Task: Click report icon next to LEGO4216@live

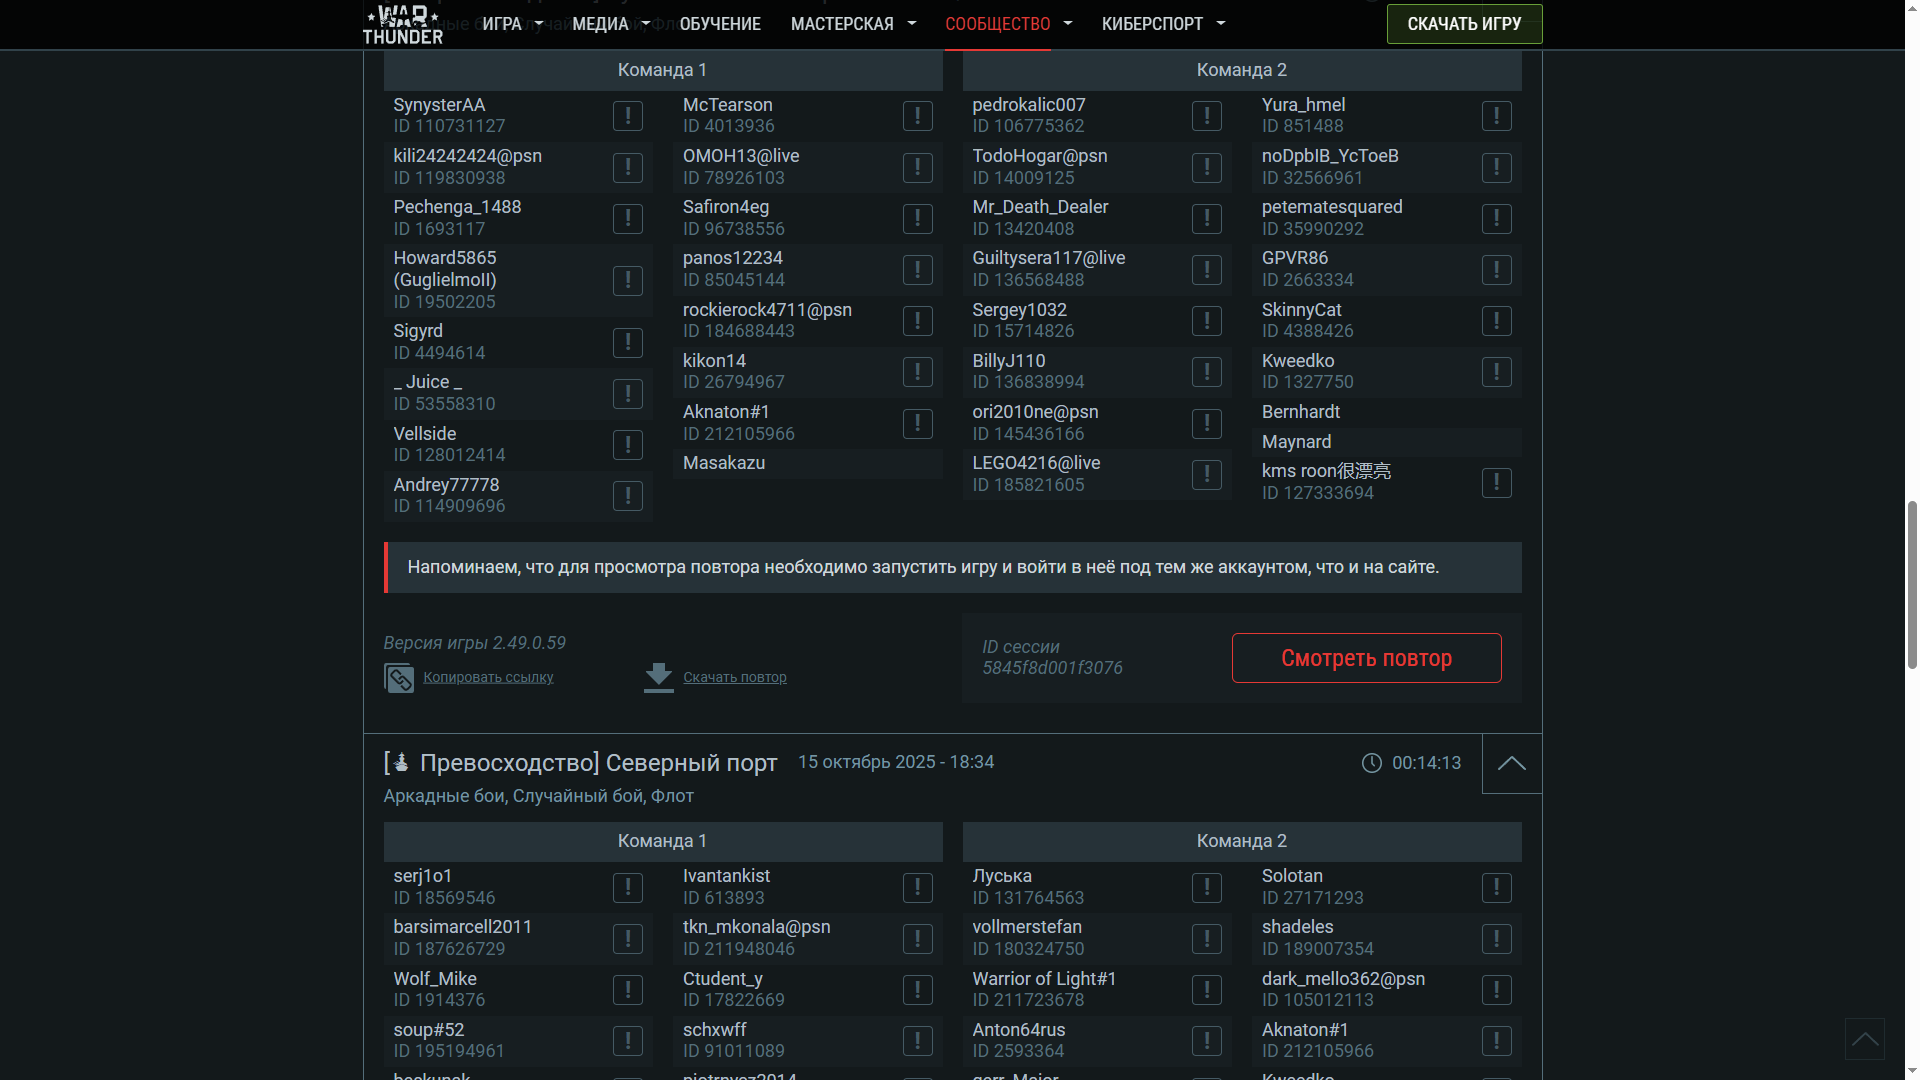Action: point(1206,474)
